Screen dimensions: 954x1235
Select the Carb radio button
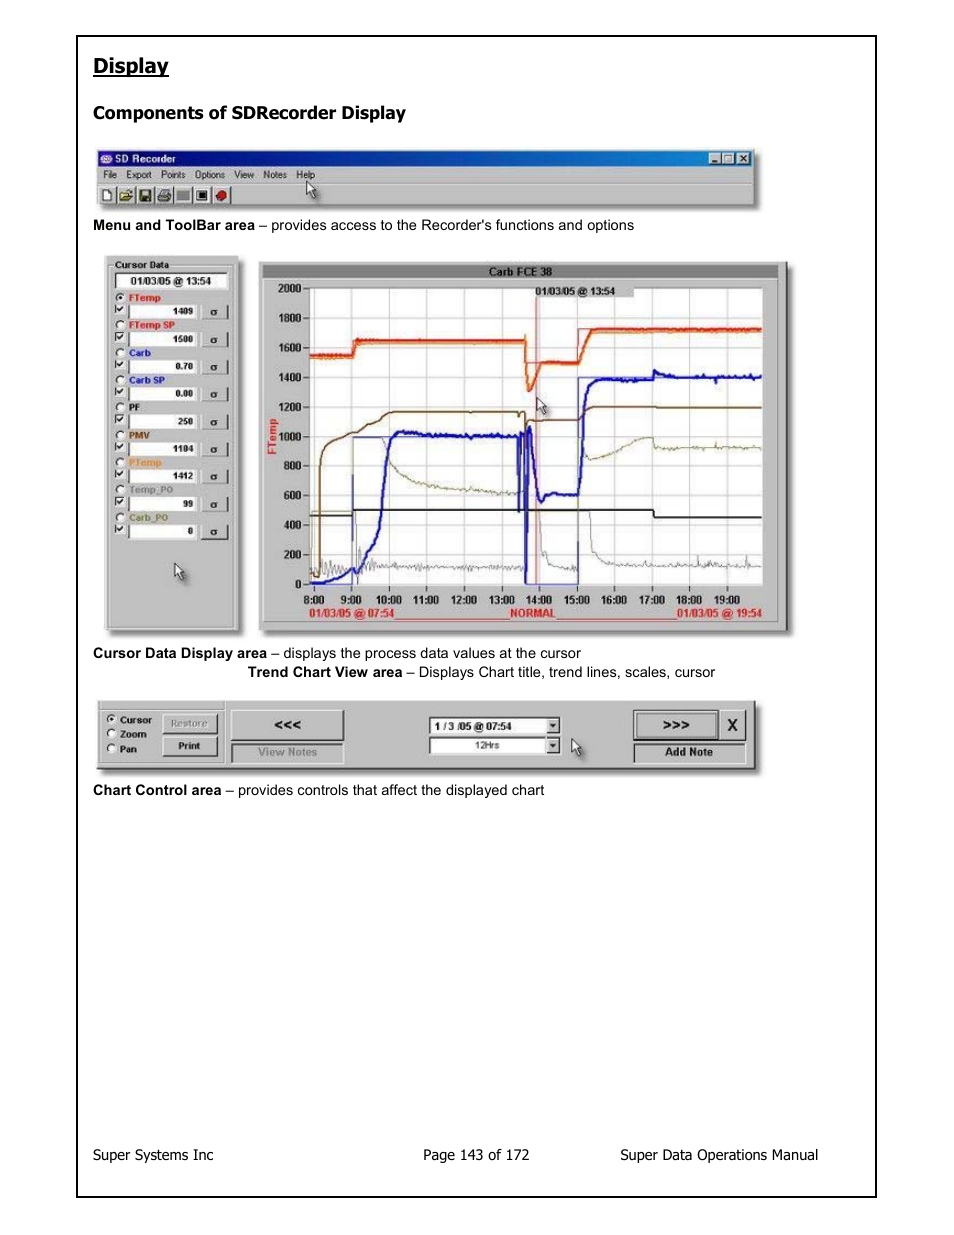coord(120,353)
